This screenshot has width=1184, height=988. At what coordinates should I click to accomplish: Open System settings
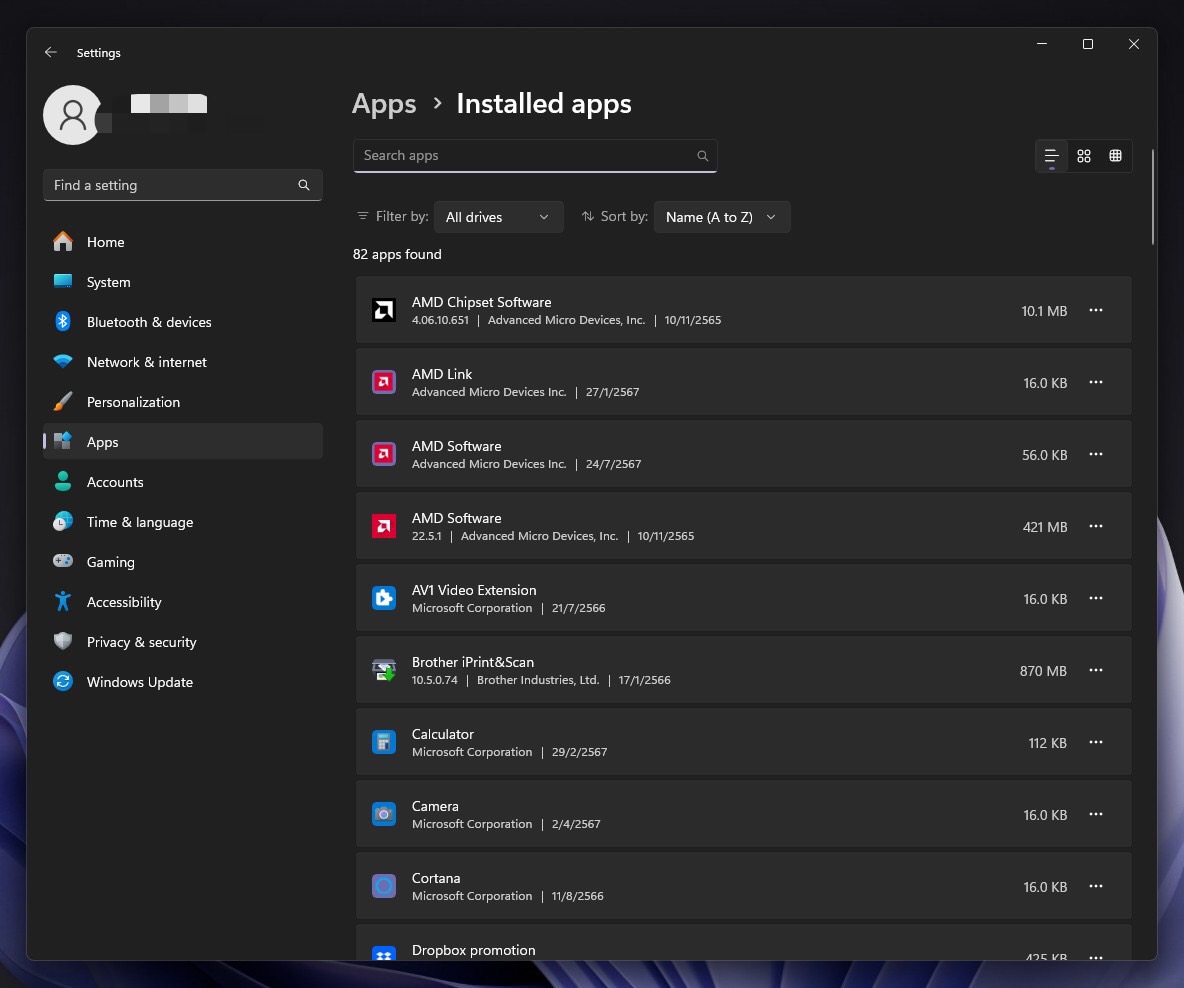[183, 282]
